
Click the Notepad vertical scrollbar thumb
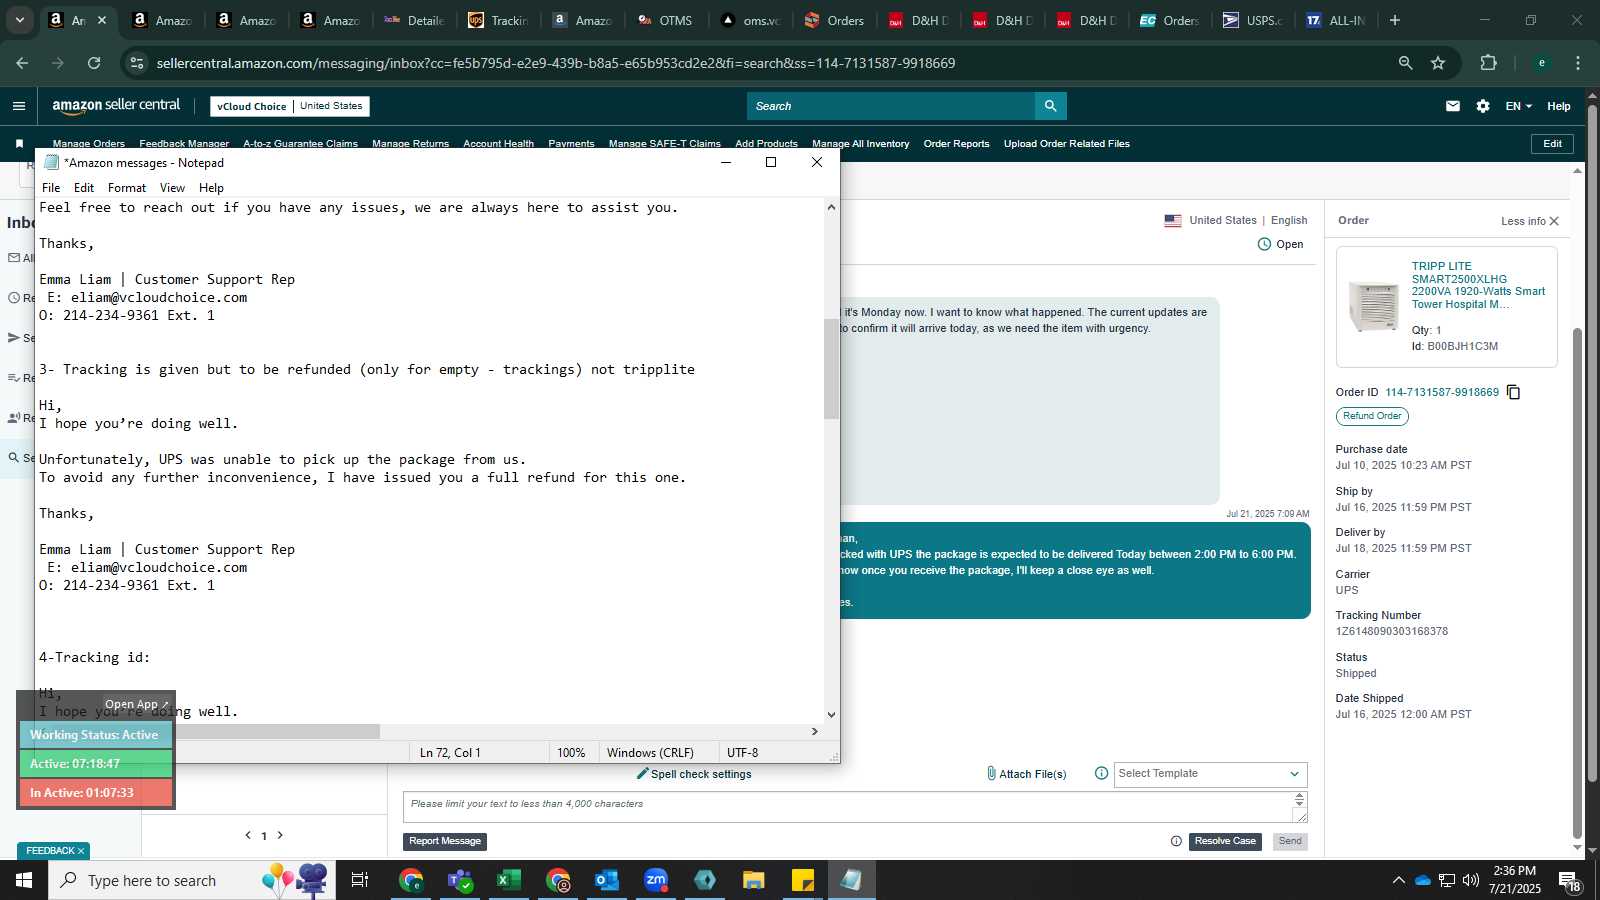point(831,369)
